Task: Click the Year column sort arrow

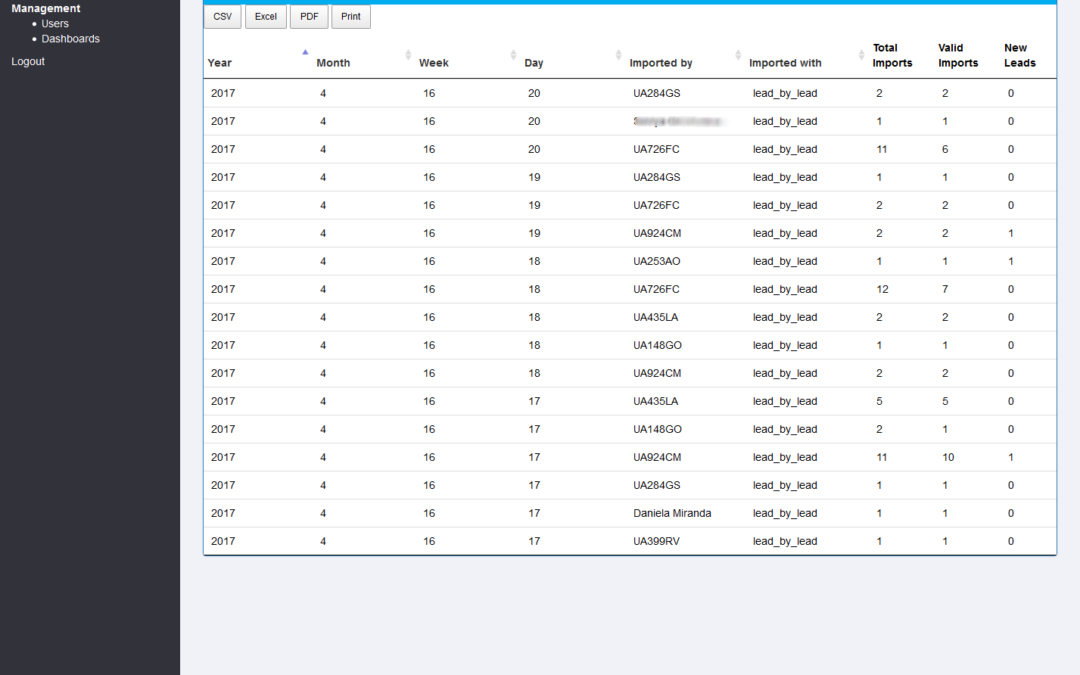Action: click(x=305, y=54)
